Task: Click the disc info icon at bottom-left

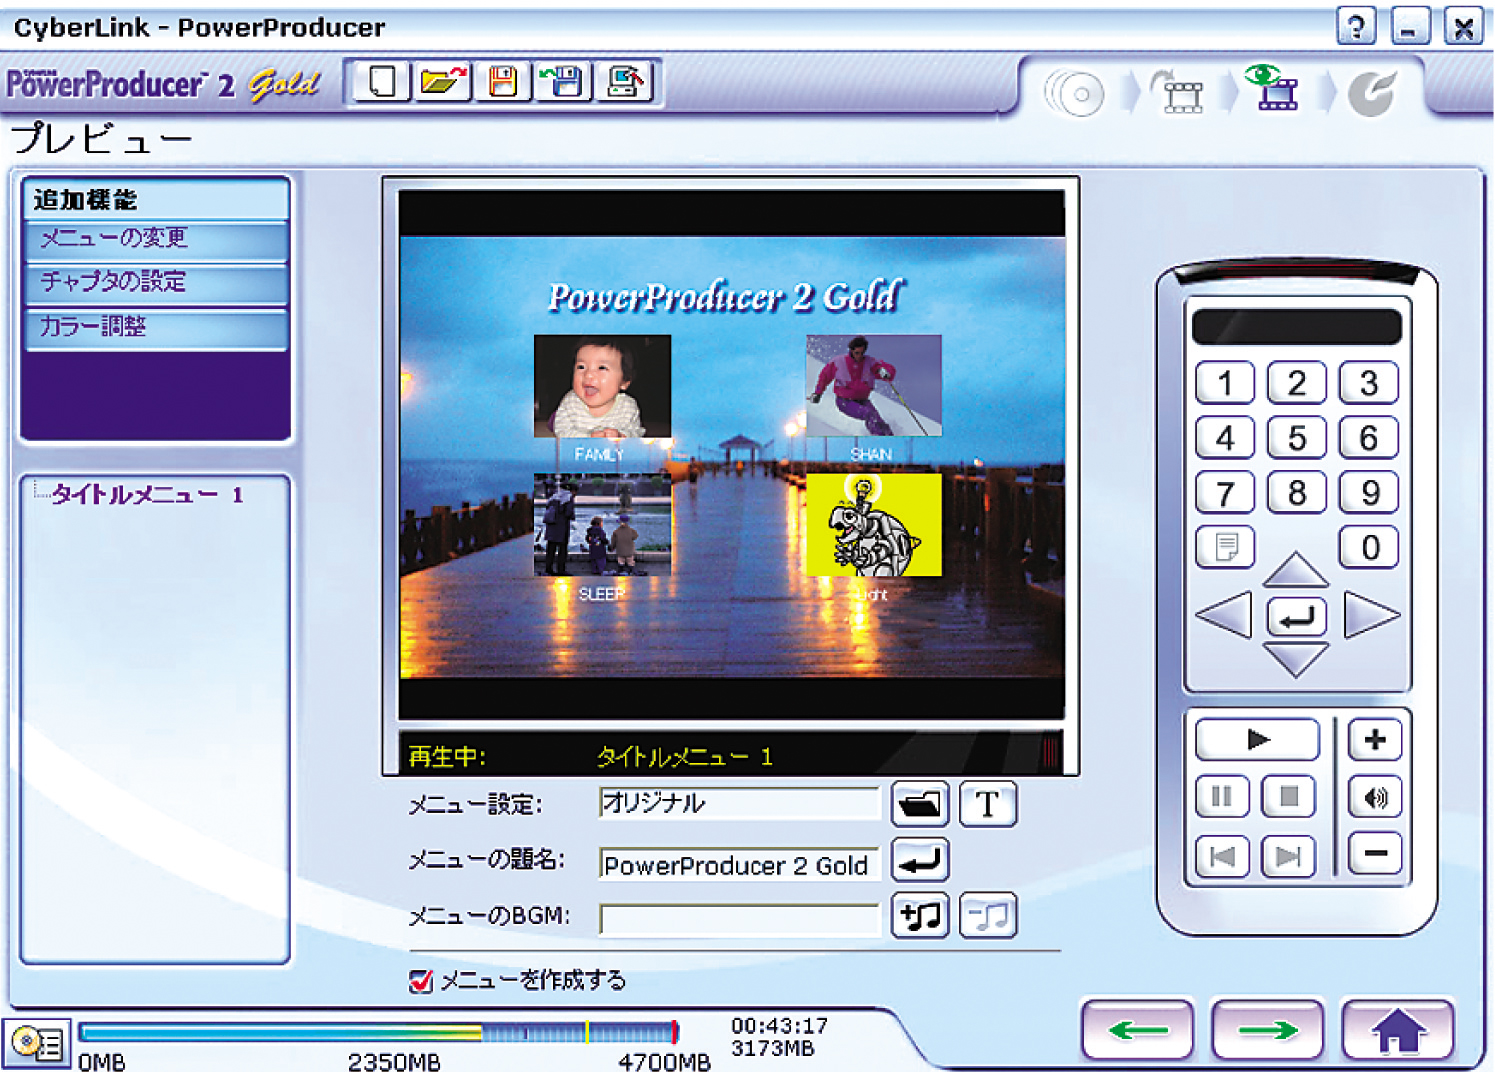Action: 38,1044
